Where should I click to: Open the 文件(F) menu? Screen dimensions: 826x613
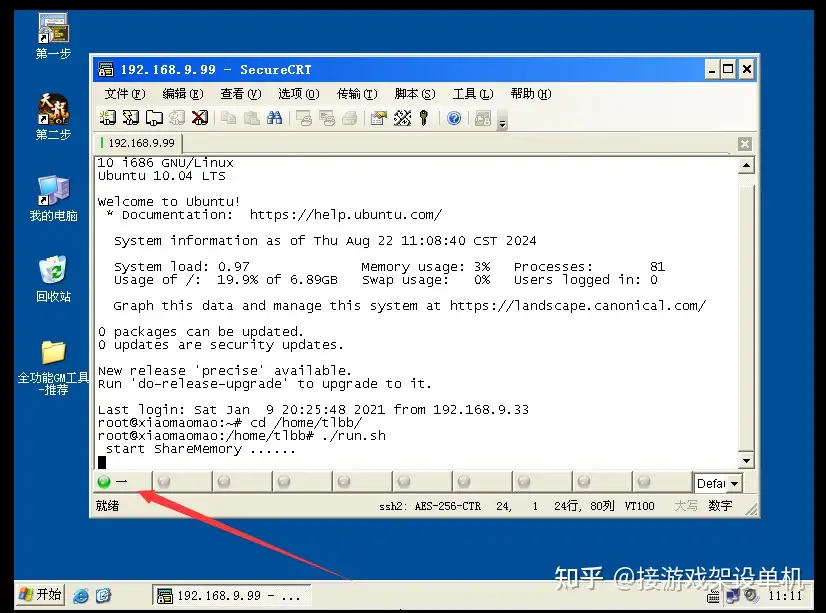pyautogui.click(x=124, y=94)
